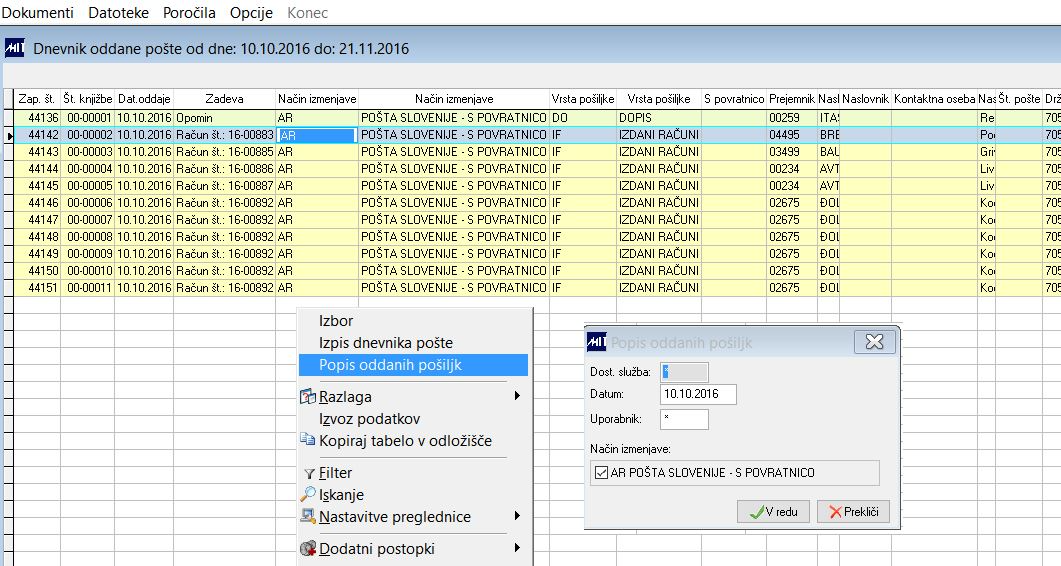Click the S povratnico column header
This screenshot has height=566, width=1061.
(x=733, y=99)
